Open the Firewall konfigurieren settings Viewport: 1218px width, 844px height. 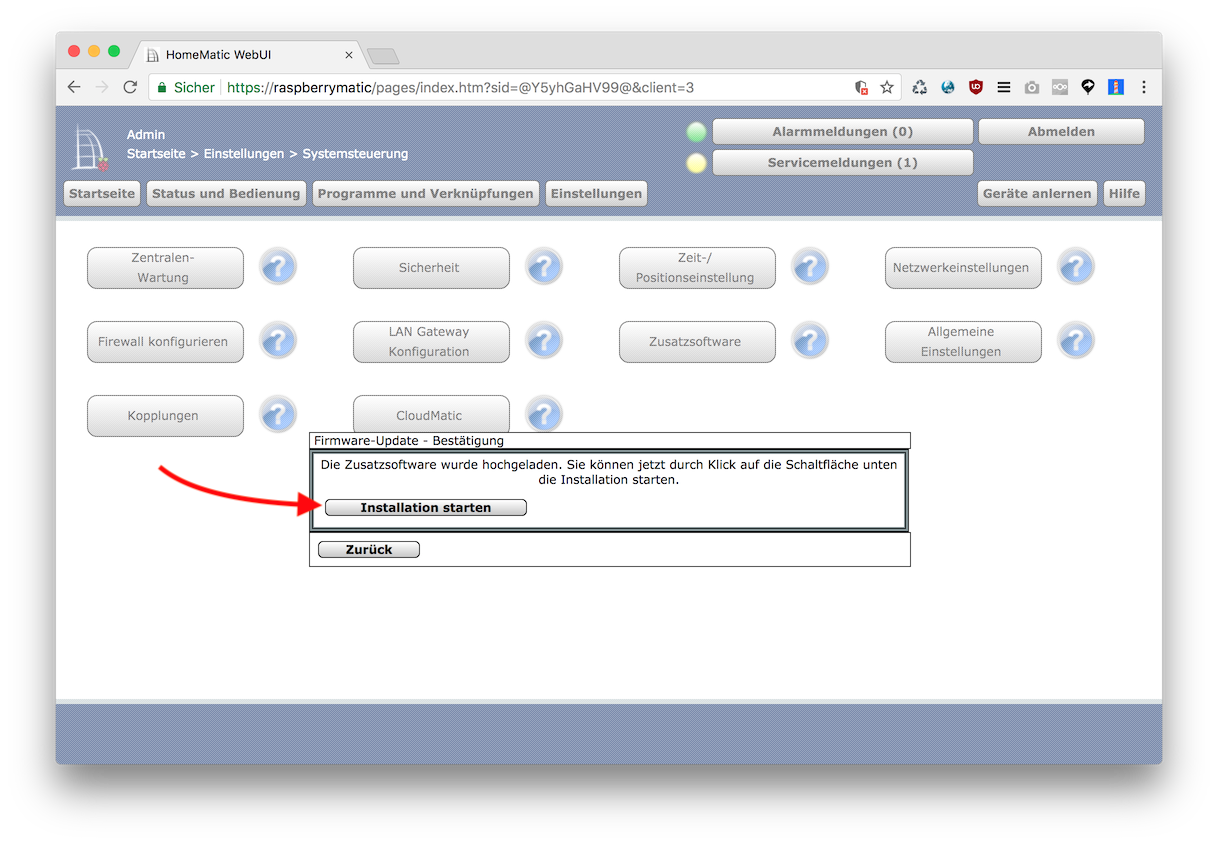click(x=165, y=342)
